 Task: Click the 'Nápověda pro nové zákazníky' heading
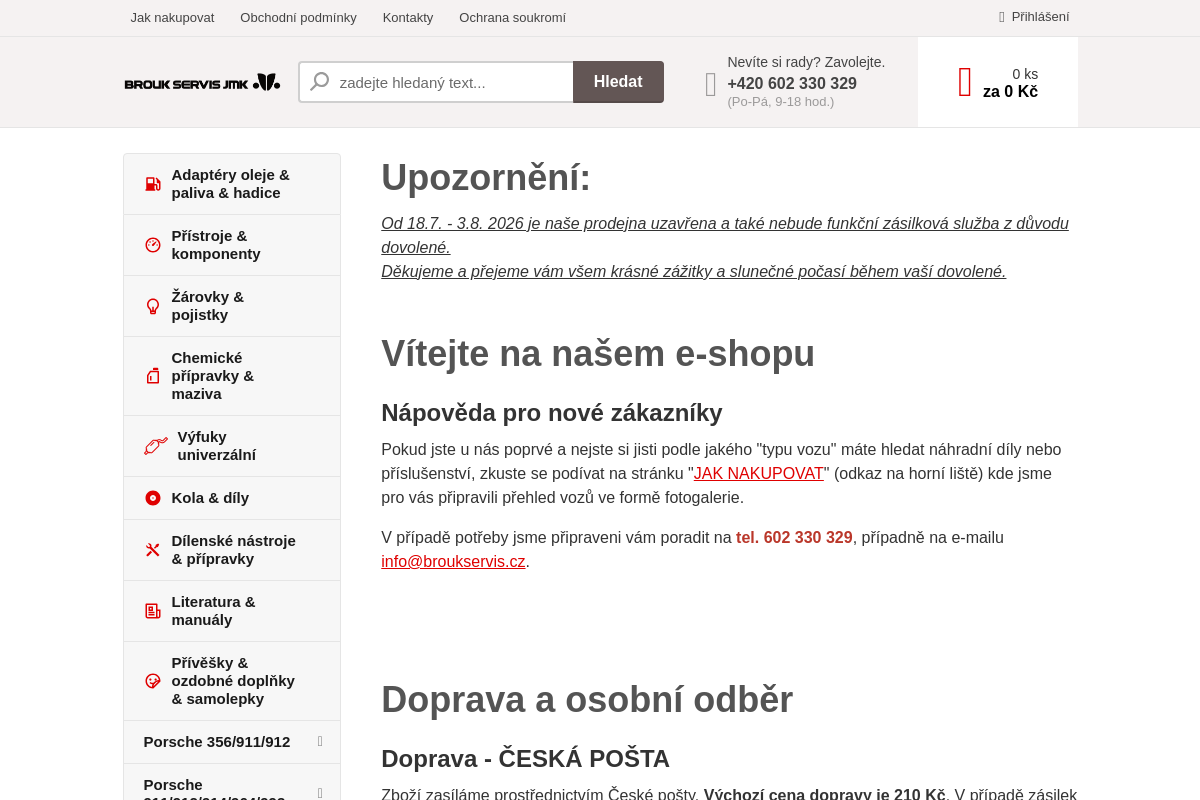tap(552, 413)
